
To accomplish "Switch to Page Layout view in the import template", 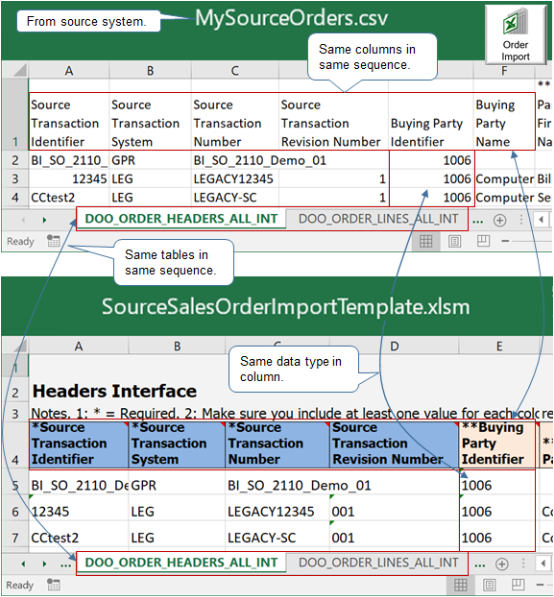I will 490,585.
